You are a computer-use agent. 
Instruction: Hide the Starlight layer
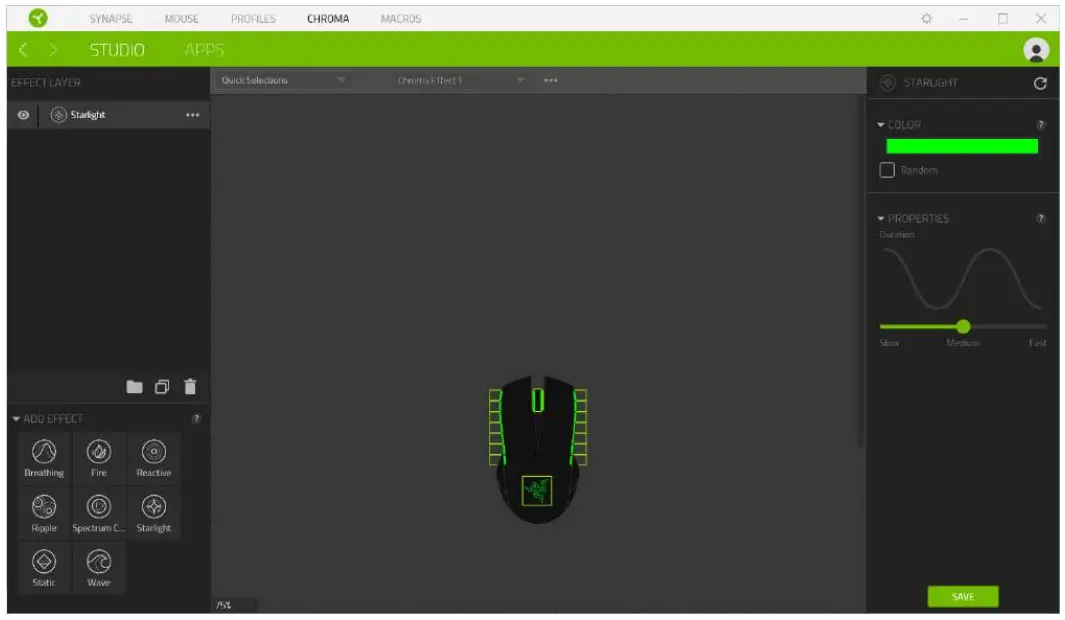coord(23,114)
